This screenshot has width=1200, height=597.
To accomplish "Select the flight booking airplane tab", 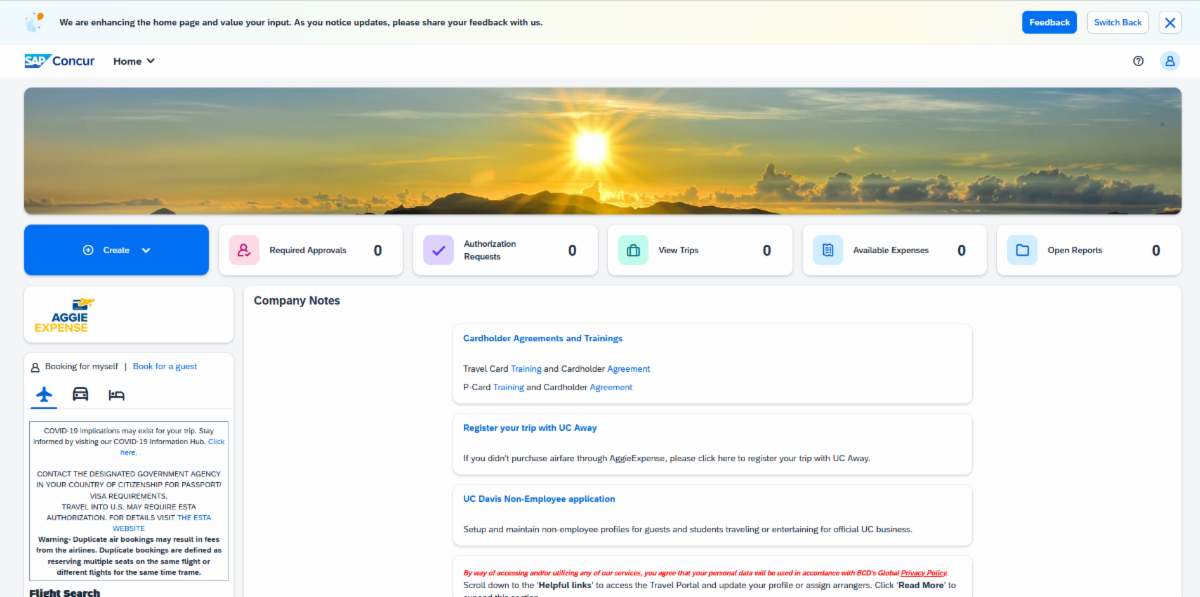I will click(43, 394).
